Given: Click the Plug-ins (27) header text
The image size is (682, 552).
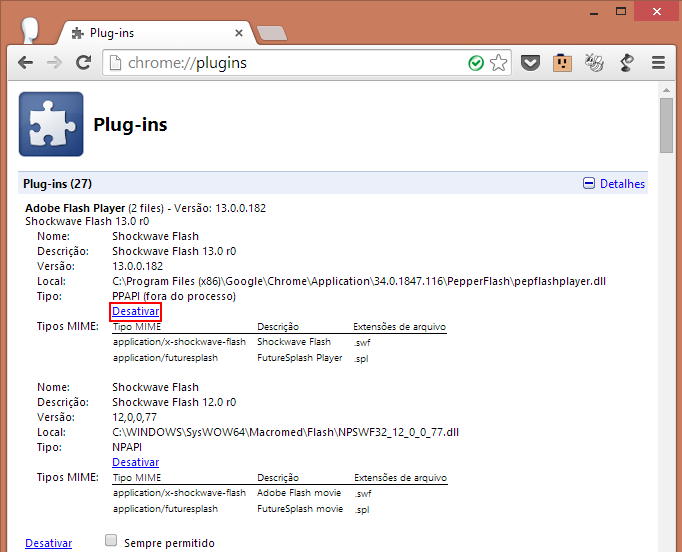Looking at the screenshot, I should [x=57, y=184].
